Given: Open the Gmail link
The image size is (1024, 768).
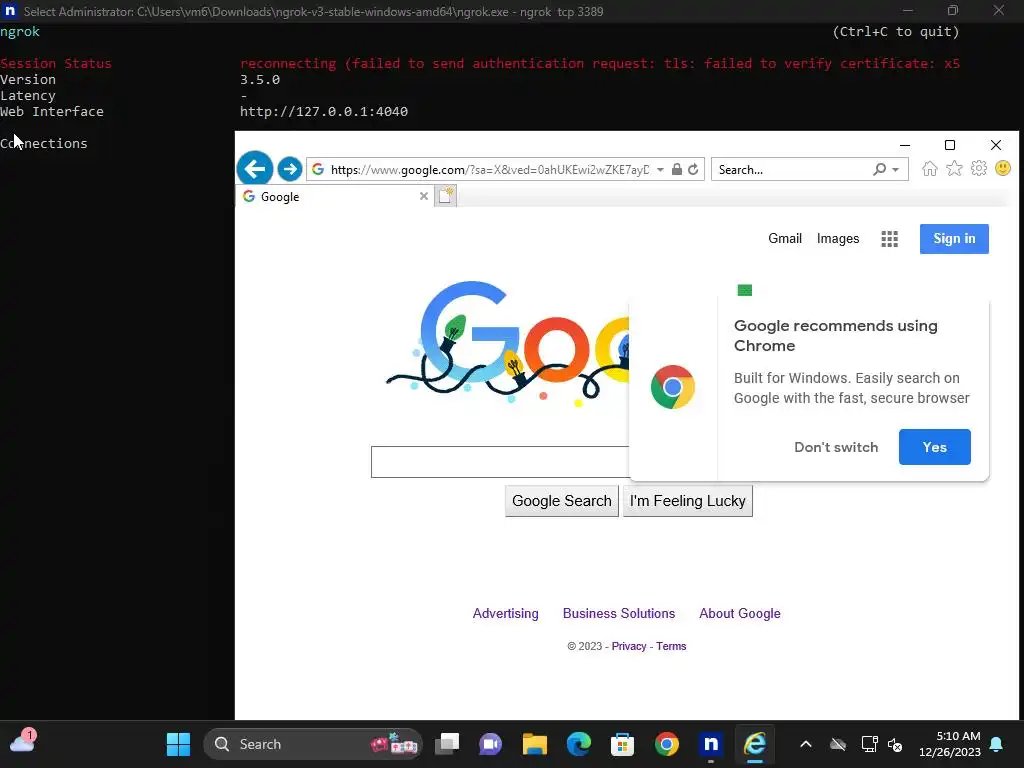Looking at the screenshot, I should pyautogui.click(x=785, y=238).
